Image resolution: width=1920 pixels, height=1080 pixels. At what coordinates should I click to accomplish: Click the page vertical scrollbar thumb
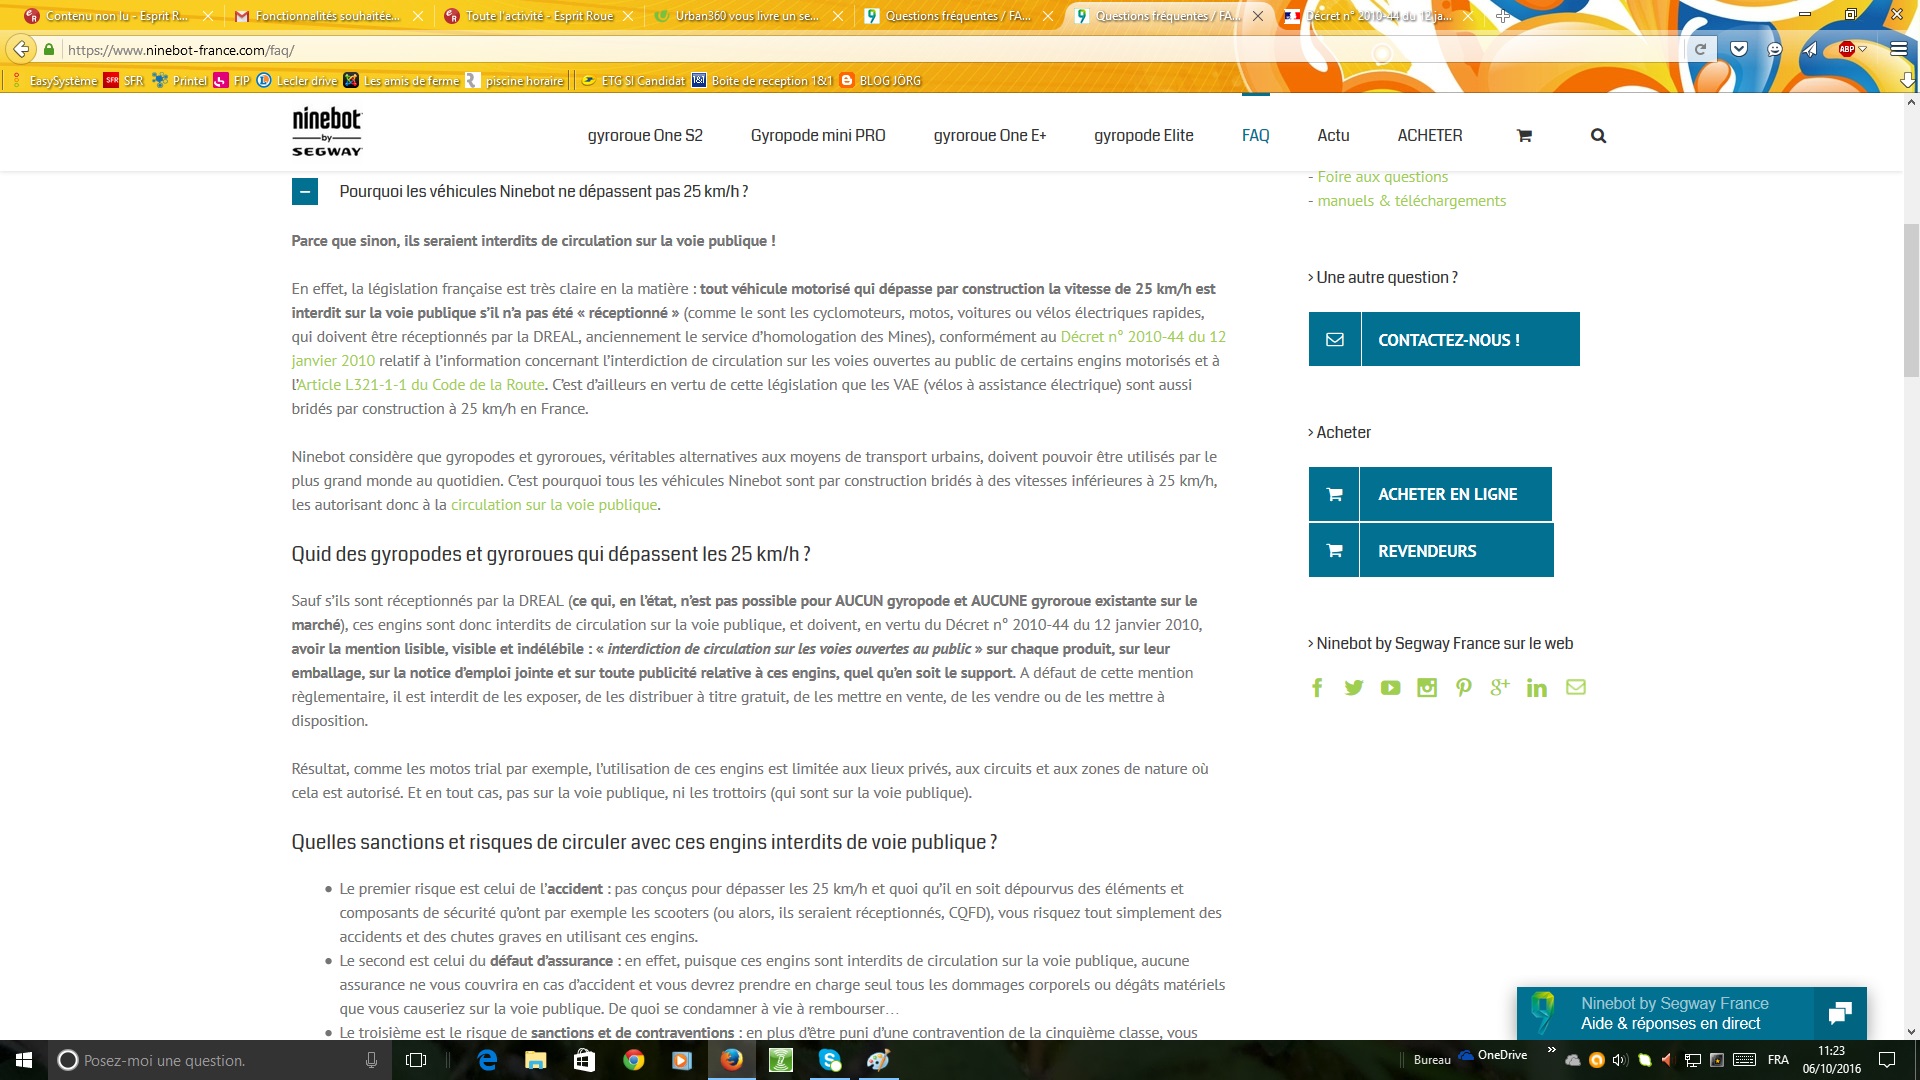coord(1911,300)
